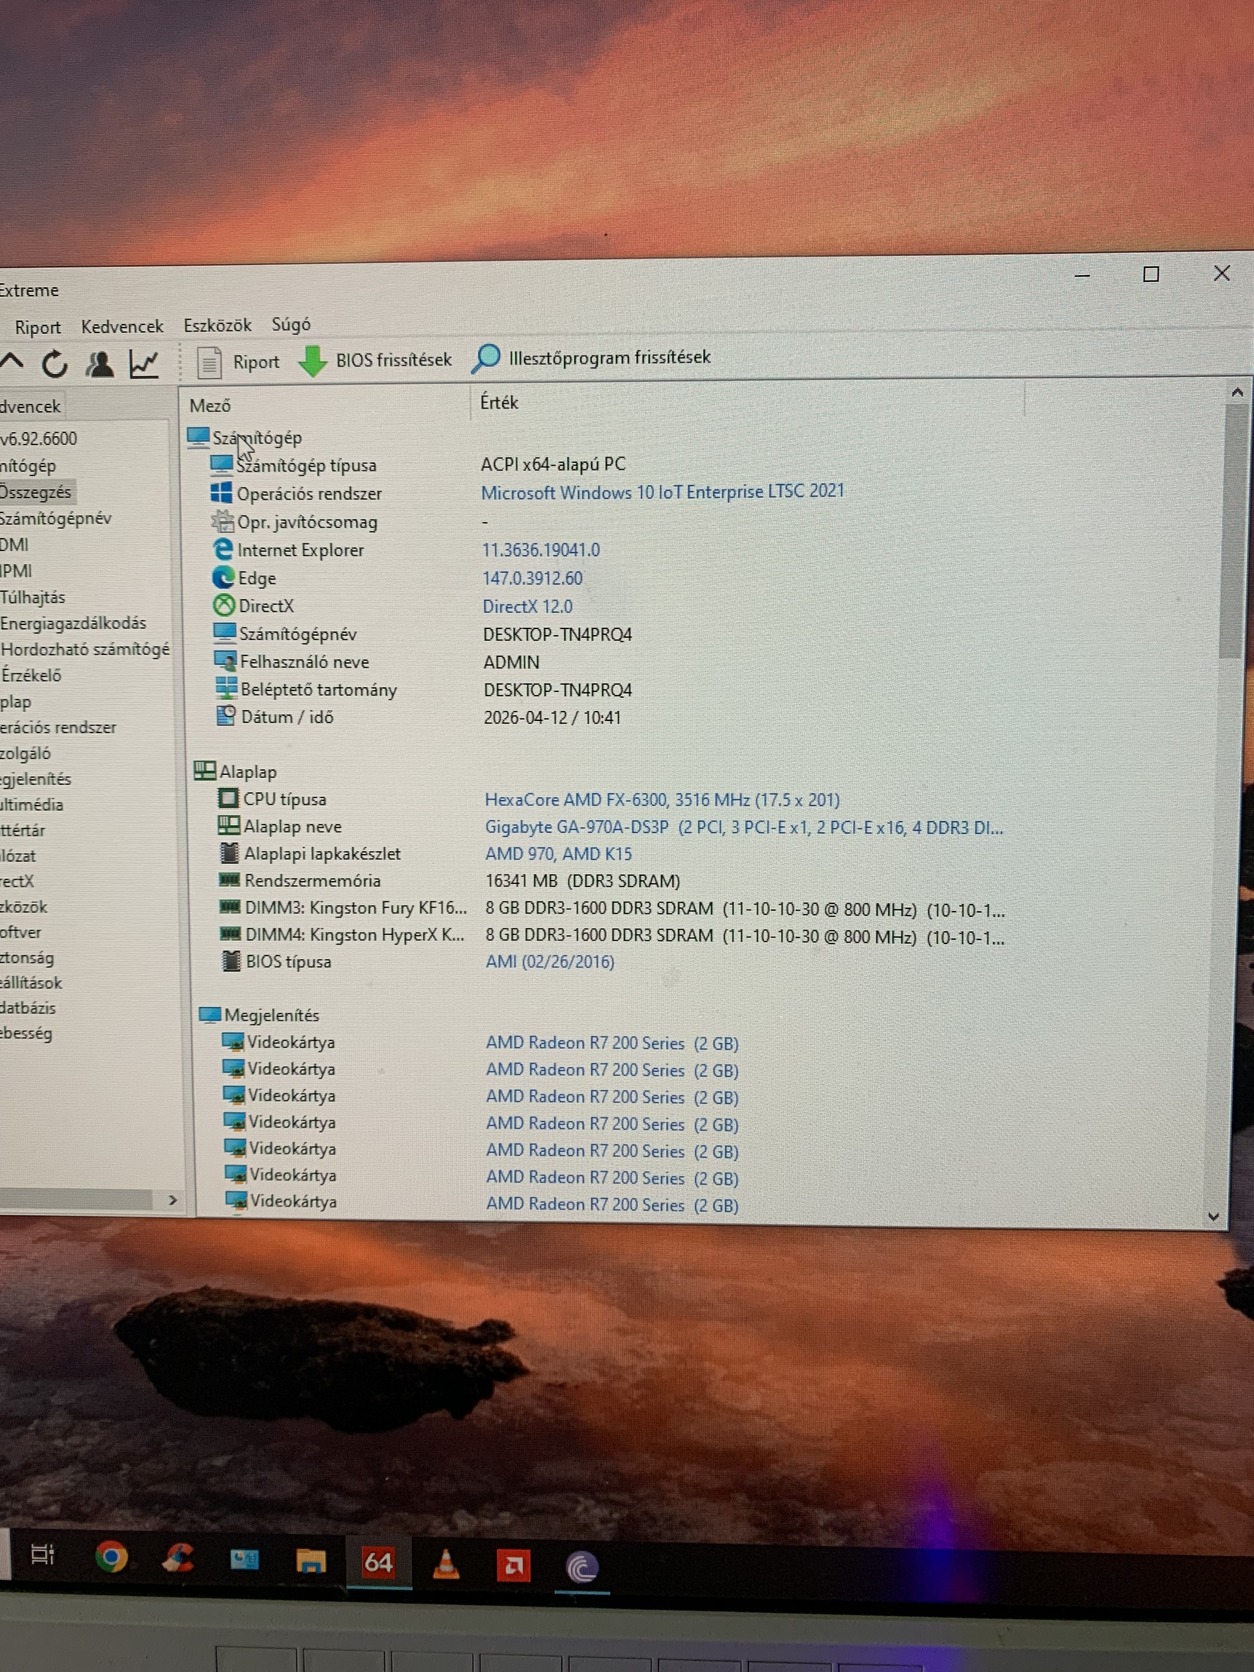Click the Dátum / idő clock icon
The width and height of the screenshot is (1254, 1672).
click(x=226, y=716)
